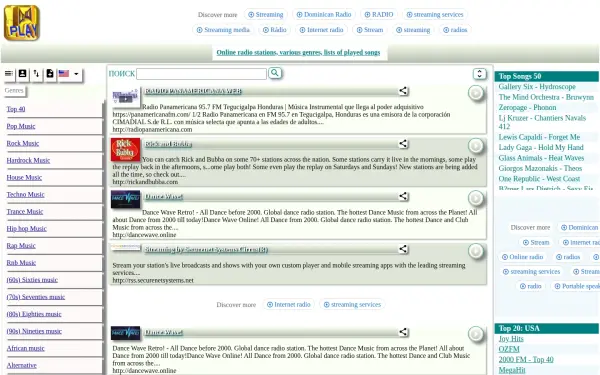Screen dimensions: 600x375
Task: Select the (60s) Sixties music genre
Action: (x=32, y=280)
